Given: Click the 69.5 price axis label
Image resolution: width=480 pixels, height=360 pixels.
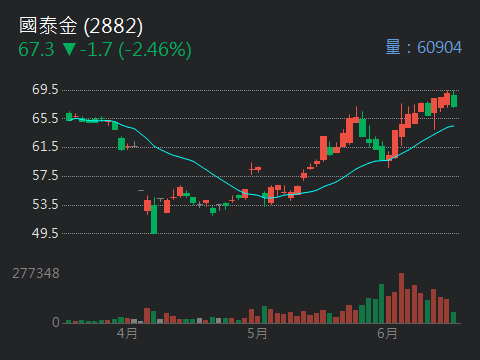Looking at the screenshot, I should pyautogui.click(x=45, y=89).
